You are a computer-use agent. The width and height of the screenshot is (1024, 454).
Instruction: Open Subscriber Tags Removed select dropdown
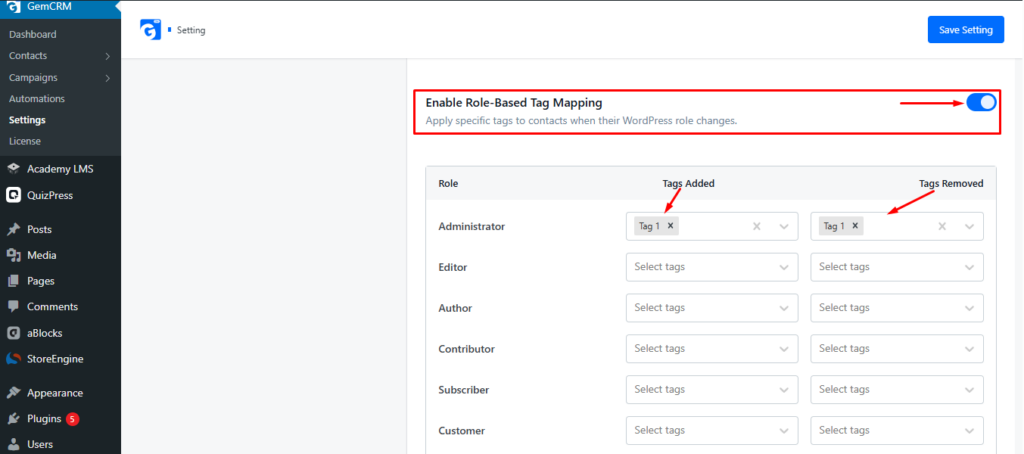(897, 389)
